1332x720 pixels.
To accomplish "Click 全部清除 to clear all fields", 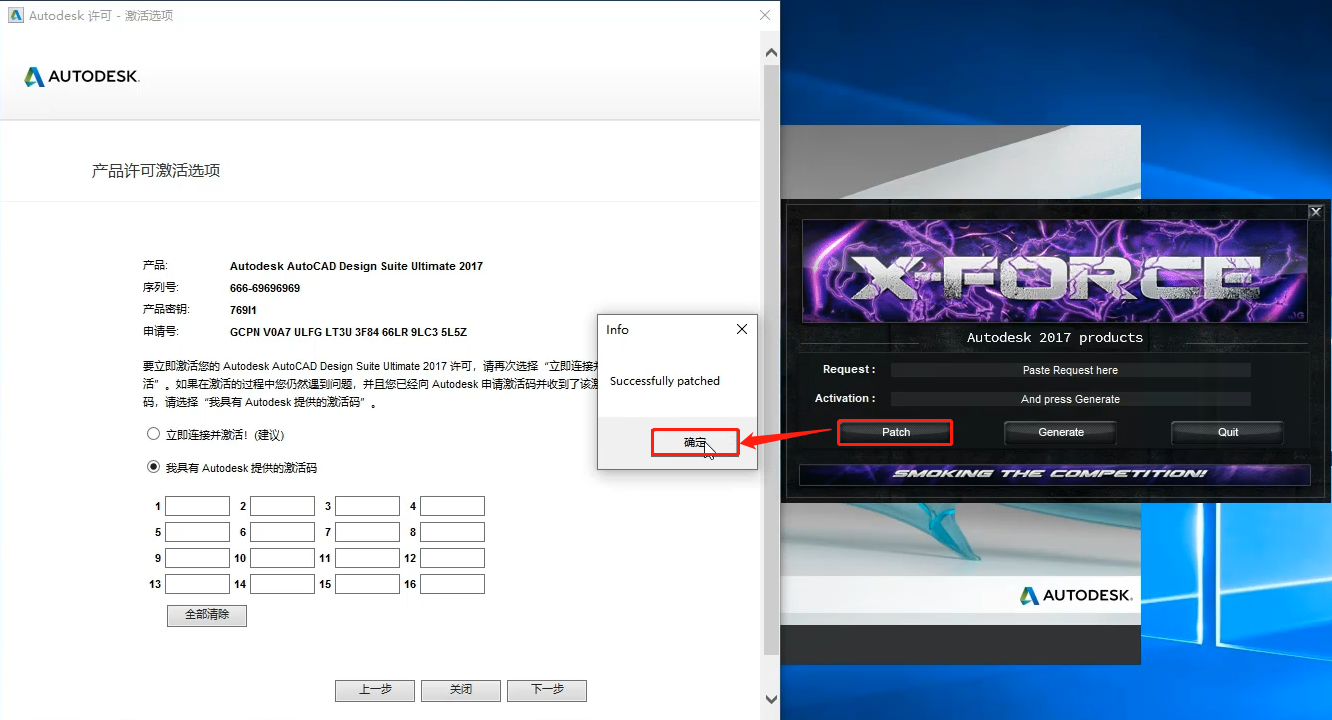I will [207, 615].
